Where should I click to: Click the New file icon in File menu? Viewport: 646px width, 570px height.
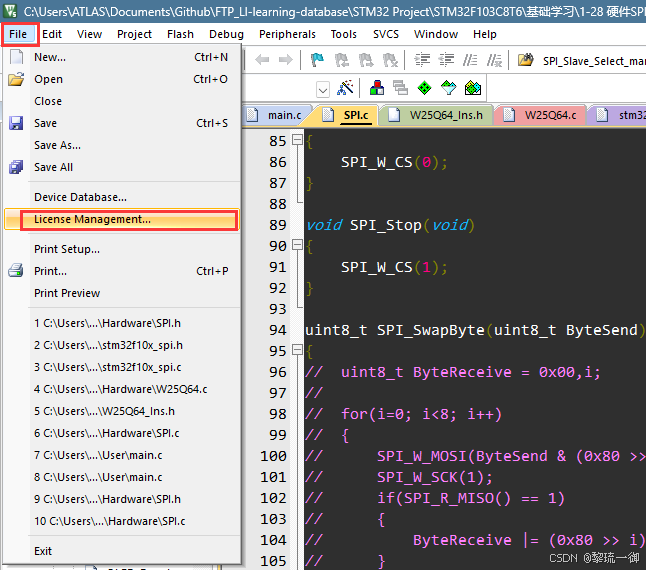pyautogui.click(x=16, y=57)
